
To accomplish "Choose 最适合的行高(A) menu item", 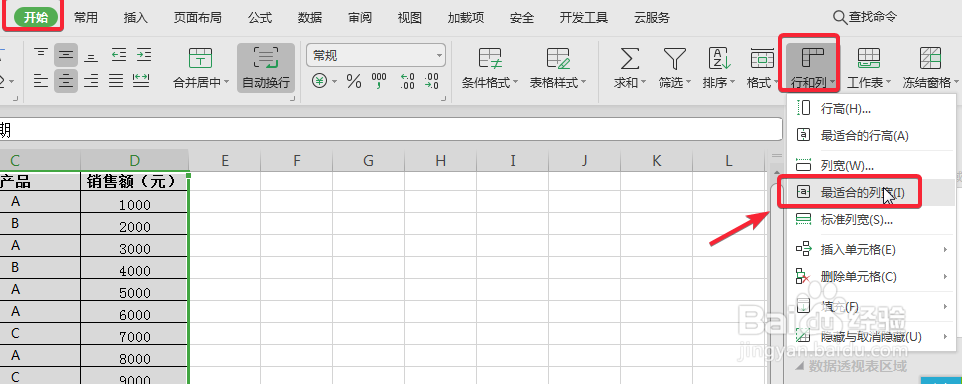I will coord(871,136).
